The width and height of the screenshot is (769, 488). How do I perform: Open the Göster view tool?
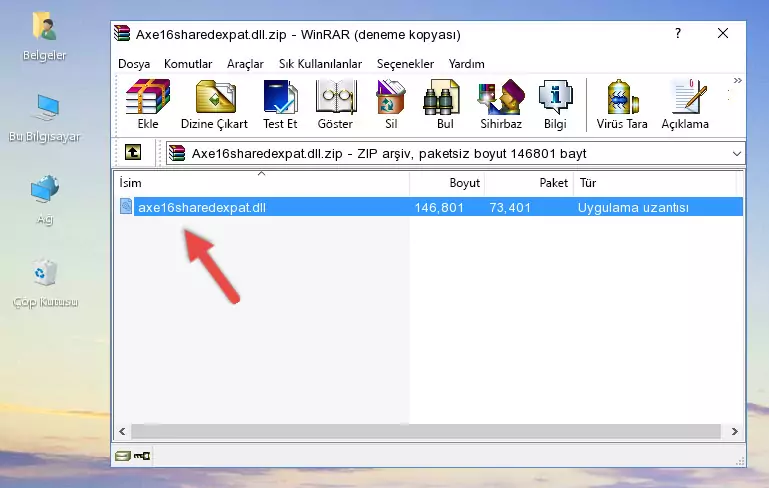tap(335, 104)
